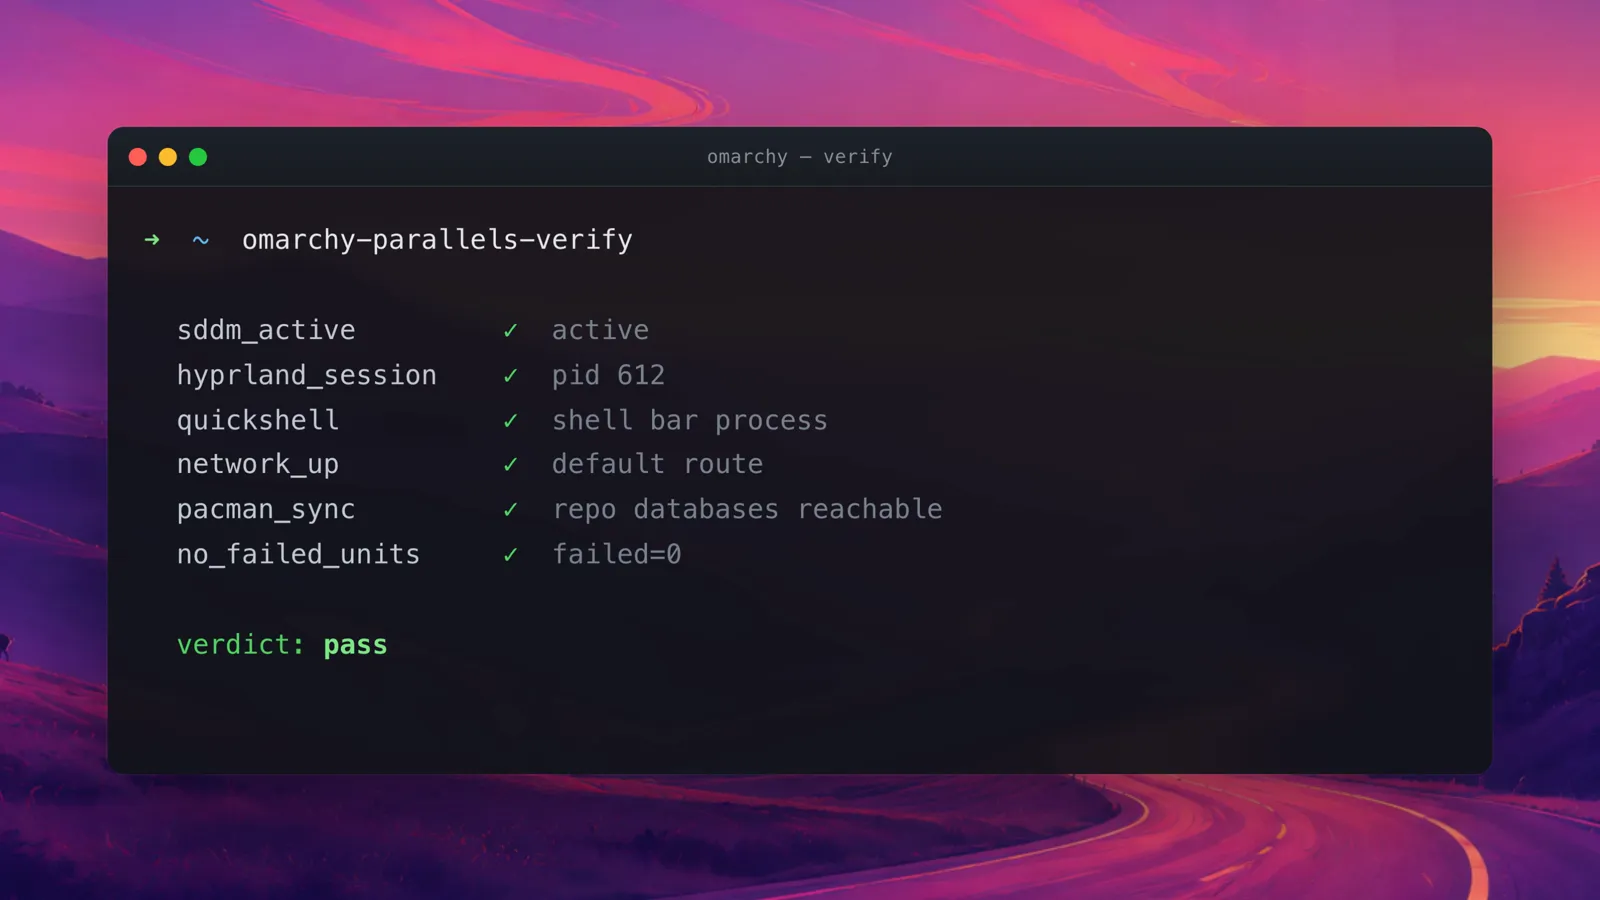Click the 'failed=0' value
The image size is (1600, 900).
coord(617,554)
